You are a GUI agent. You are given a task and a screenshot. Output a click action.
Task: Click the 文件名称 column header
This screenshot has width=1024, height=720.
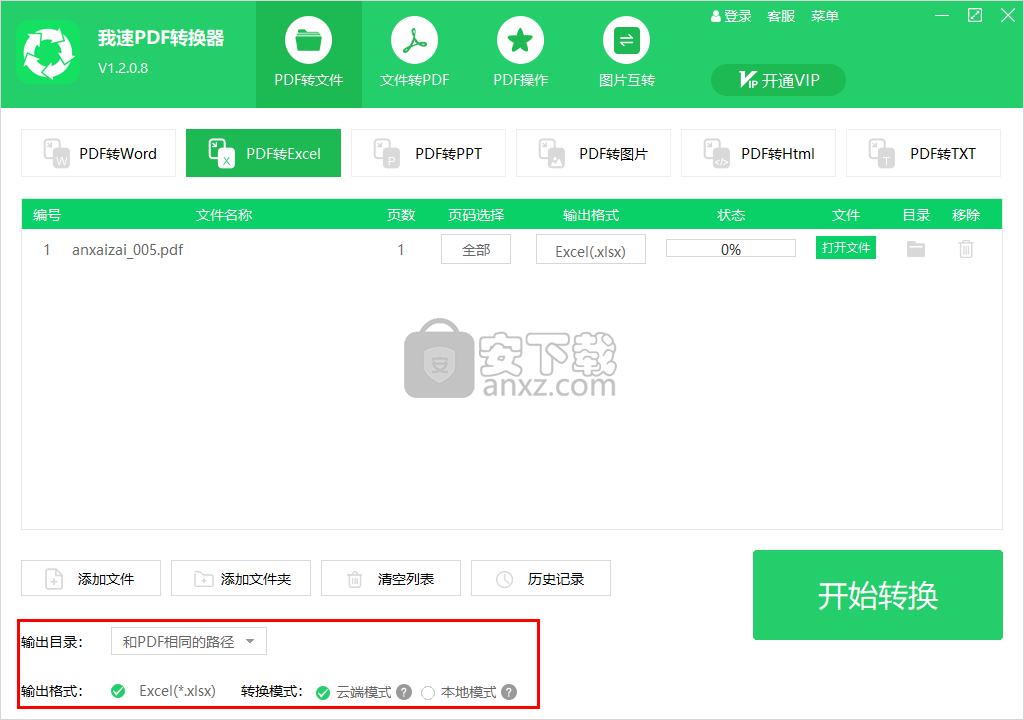click(224, 215)
